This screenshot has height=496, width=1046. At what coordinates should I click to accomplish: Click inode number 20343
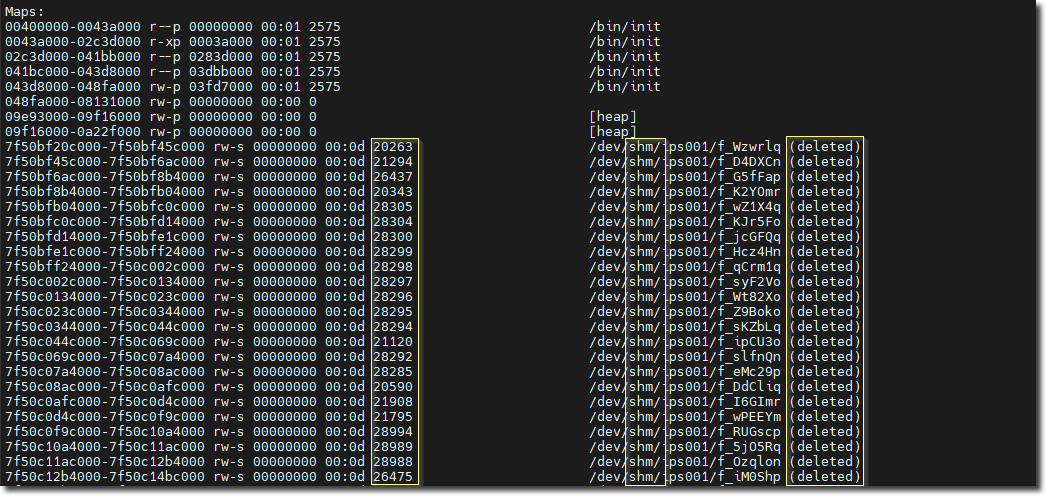(x=393, y=192)
